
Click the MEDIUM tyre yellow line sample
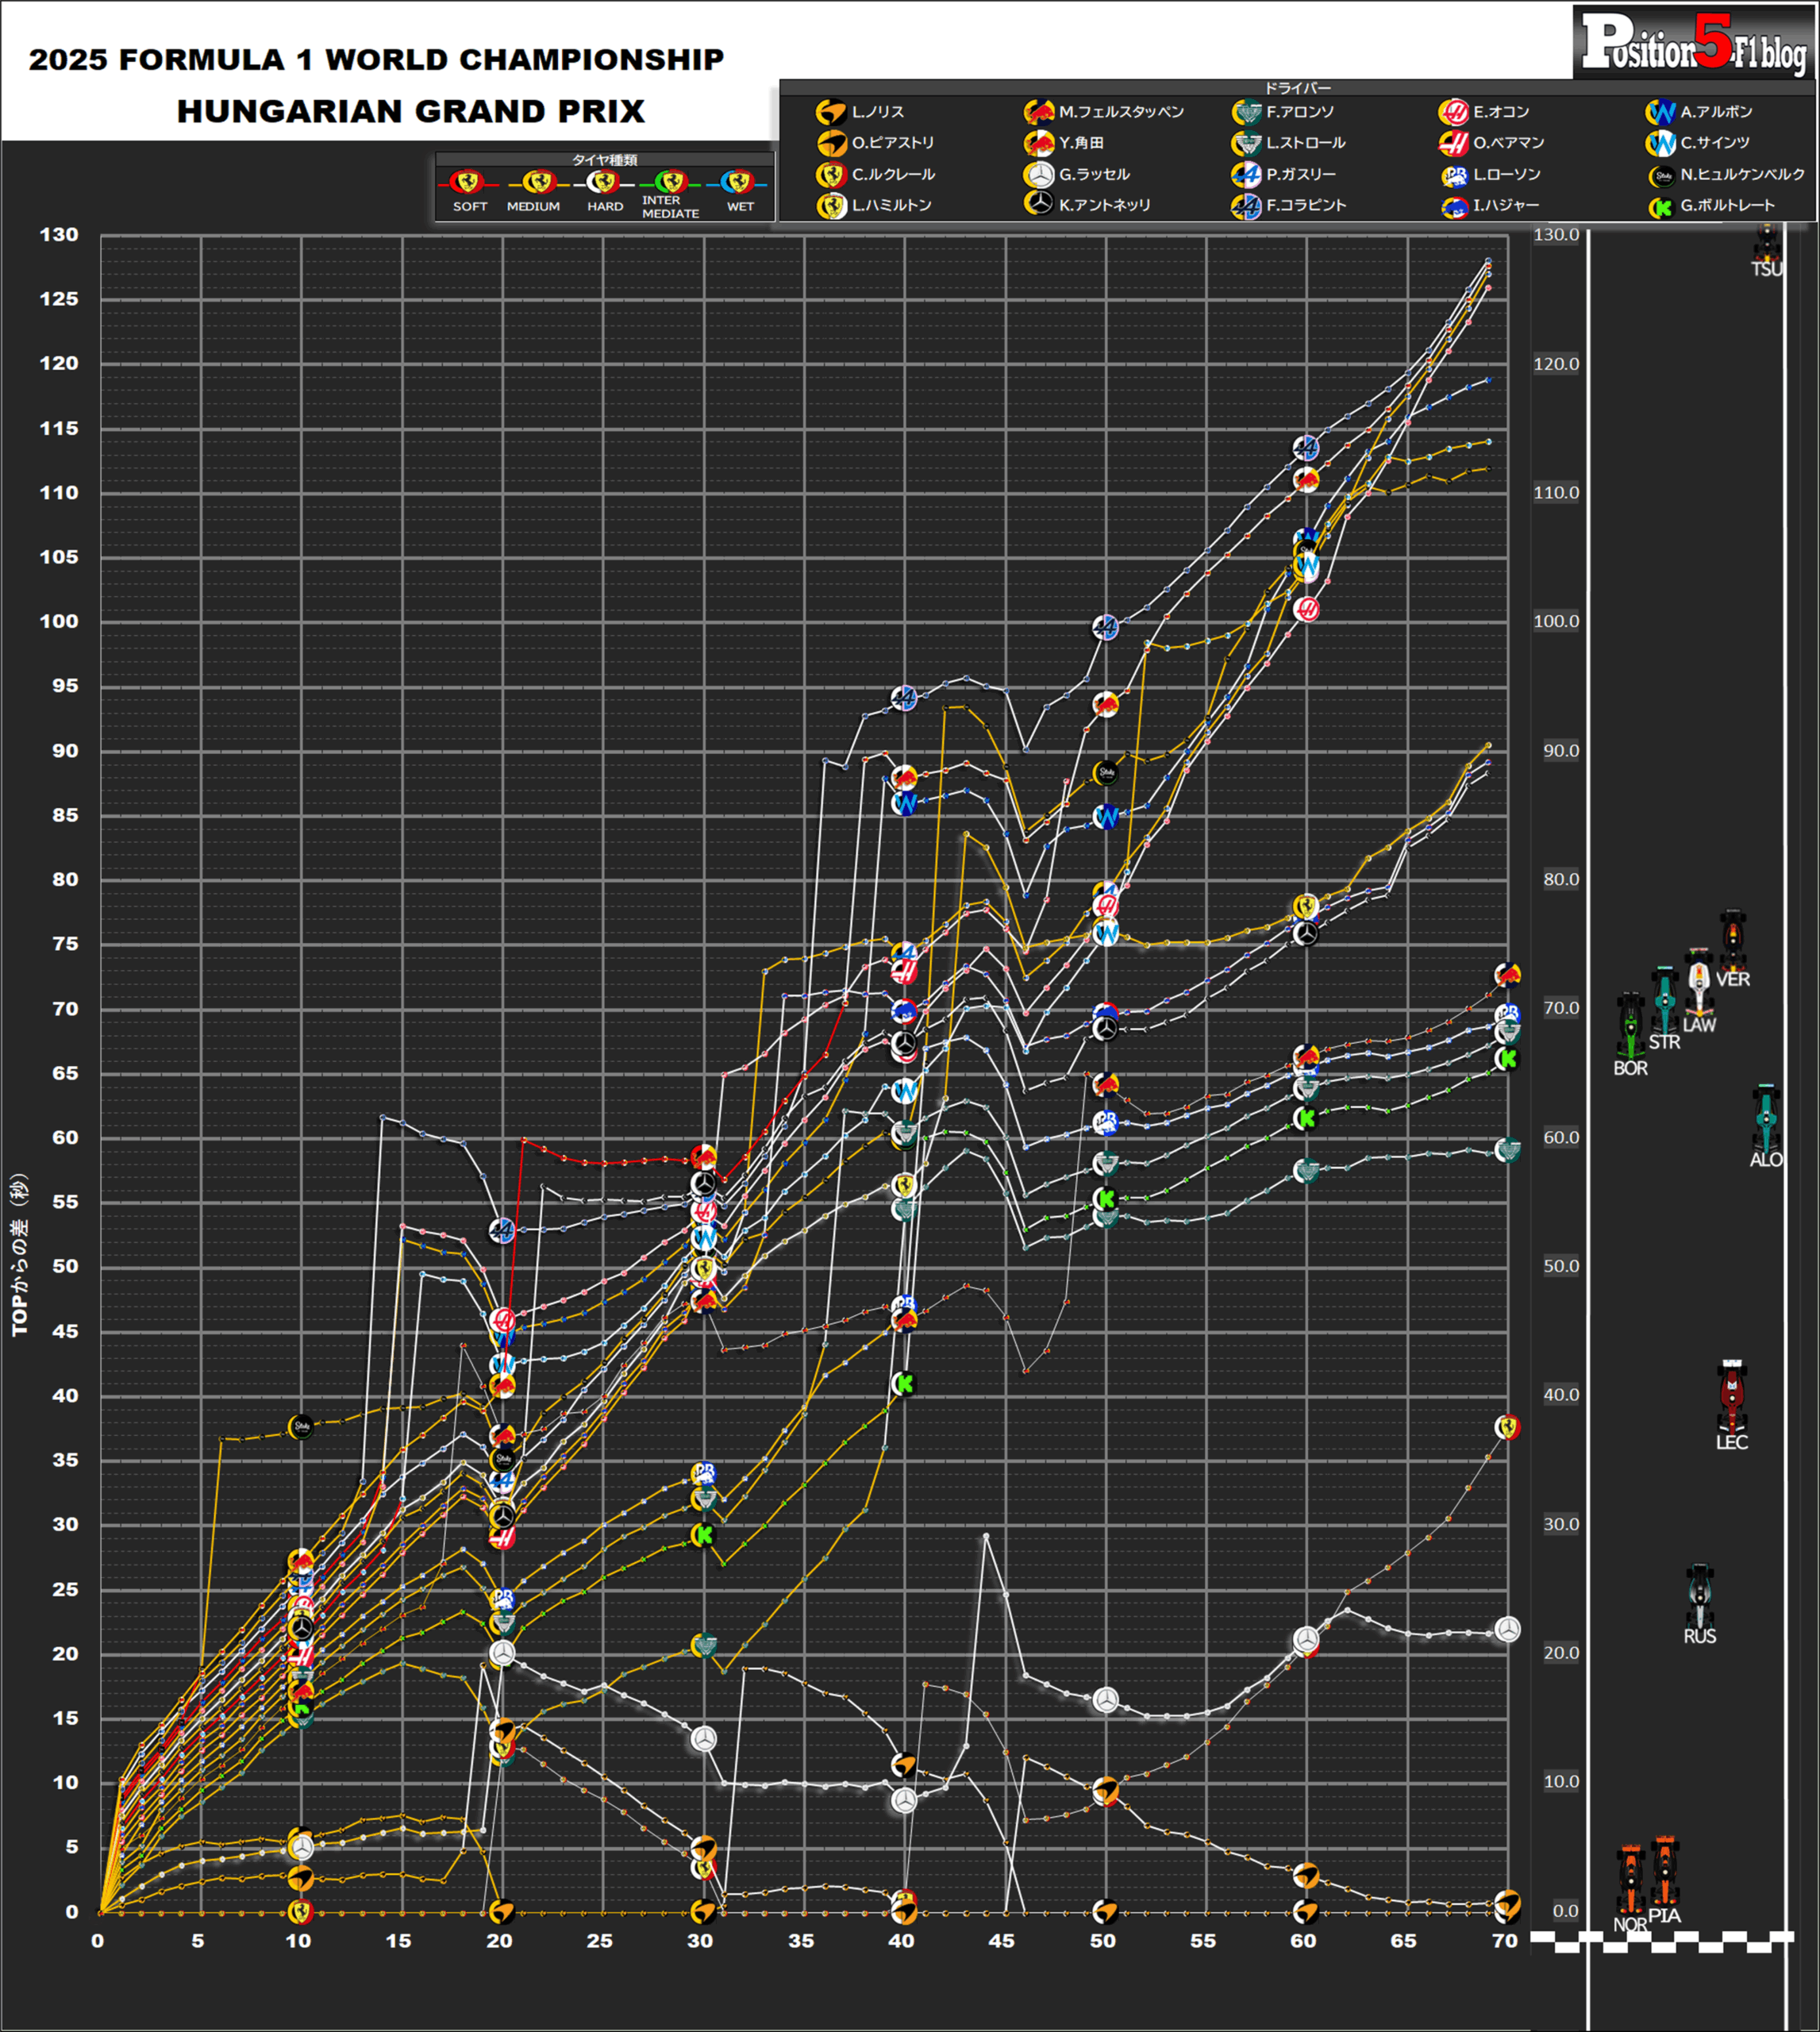click(x=538, y=183)
